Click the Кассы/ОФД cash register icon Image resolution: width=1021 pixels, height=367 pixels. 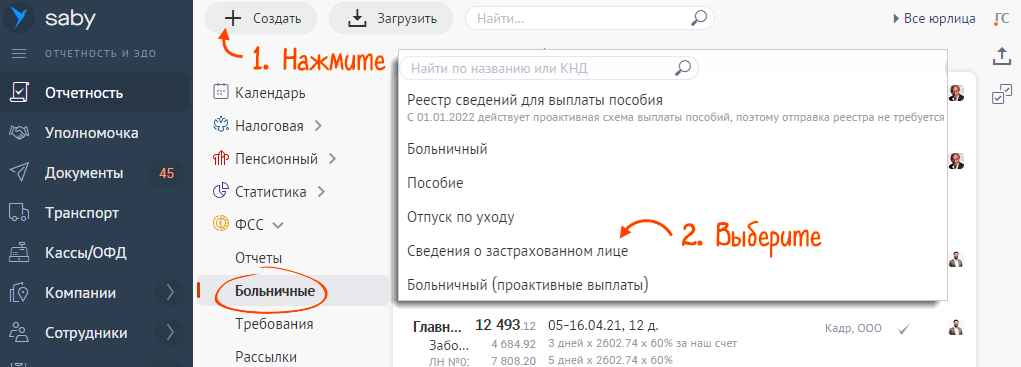(19, 253)
